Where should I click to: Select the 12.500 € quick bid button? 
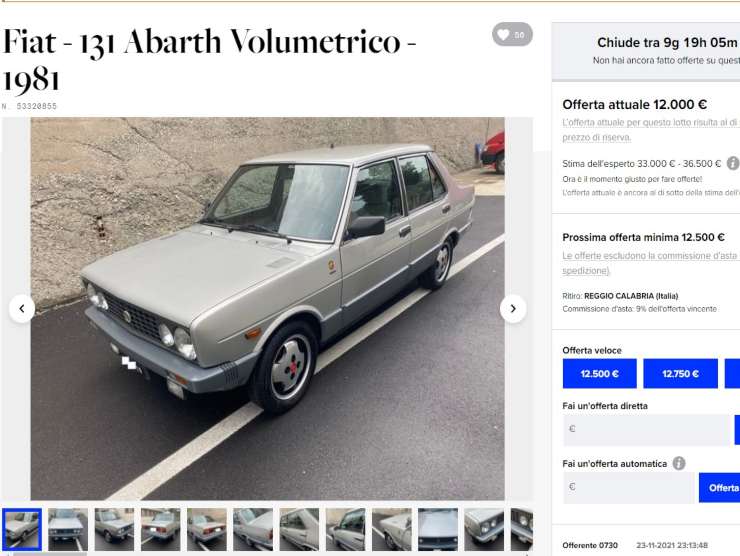point(599,374)
